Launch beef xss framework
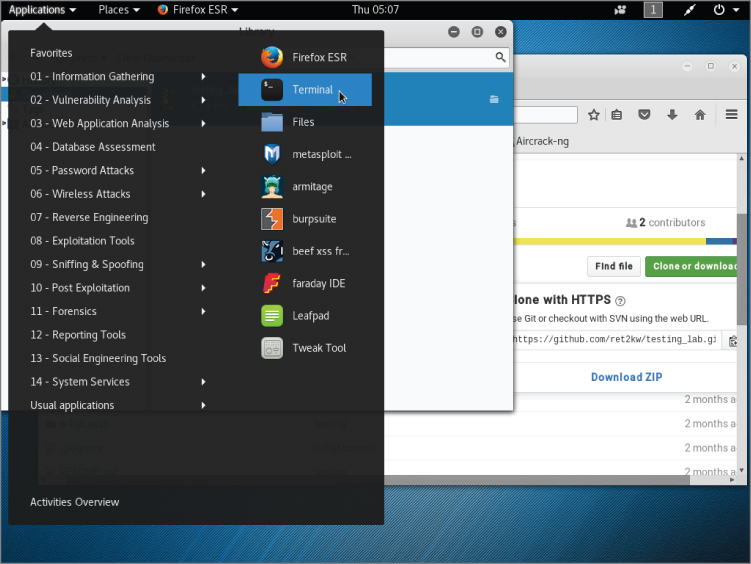751x564 pixels. pyautogui.click(x=305, y=251)
